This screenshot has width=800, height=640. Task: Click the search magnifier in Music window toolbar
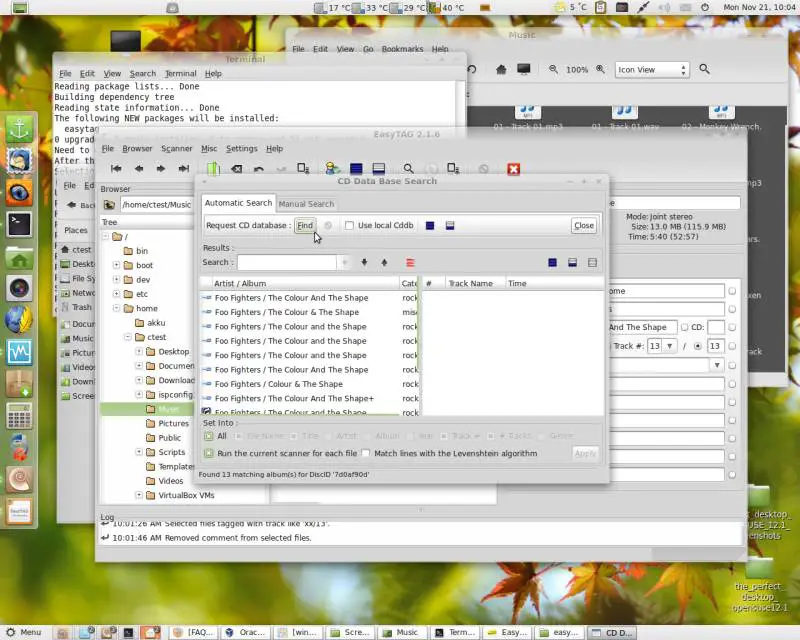(x=705, y=69)
